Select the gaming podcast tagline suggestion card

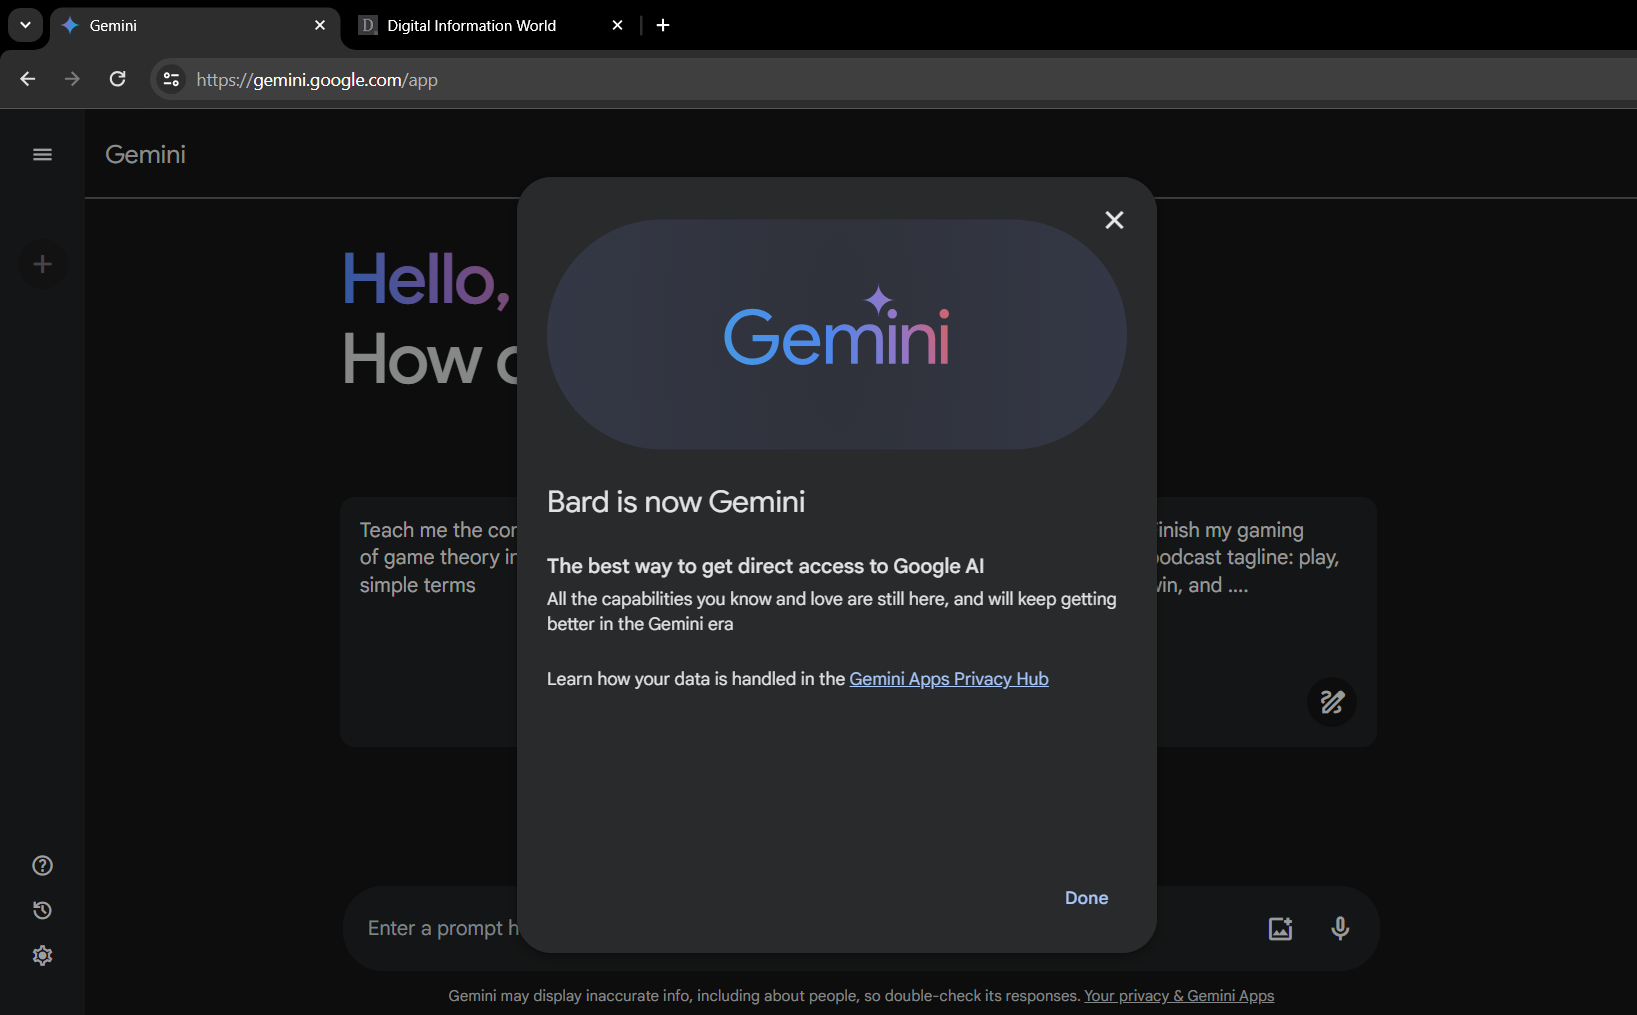(1267, 622)
